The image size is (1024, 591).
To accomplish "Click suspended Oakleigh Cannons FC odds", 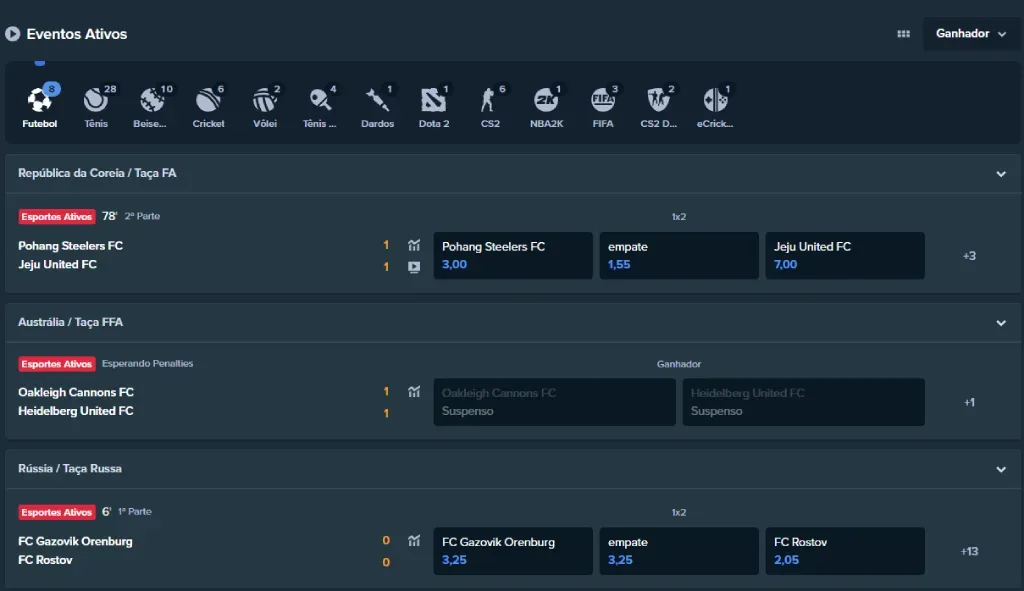I will [554, 402].
